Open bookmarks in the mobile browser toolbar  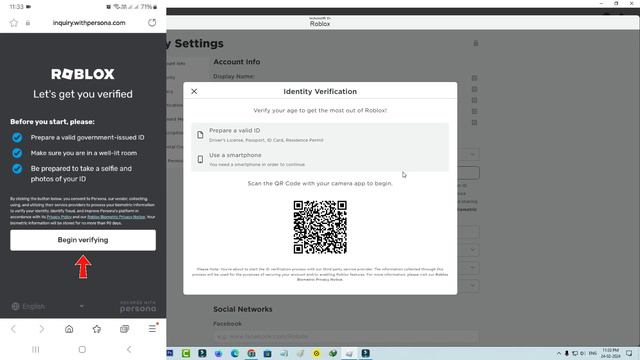click(x=97, y=329)
